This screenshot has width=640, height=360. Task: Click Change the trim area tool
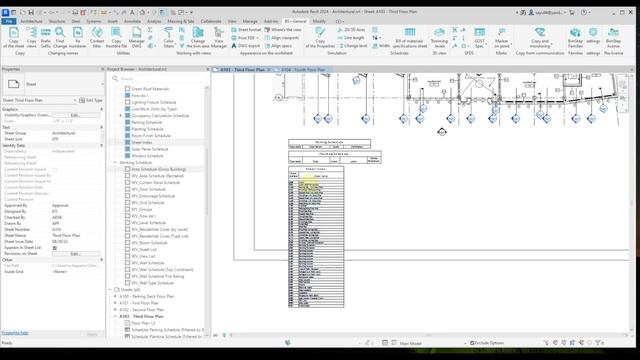click(x=198, y=38)
